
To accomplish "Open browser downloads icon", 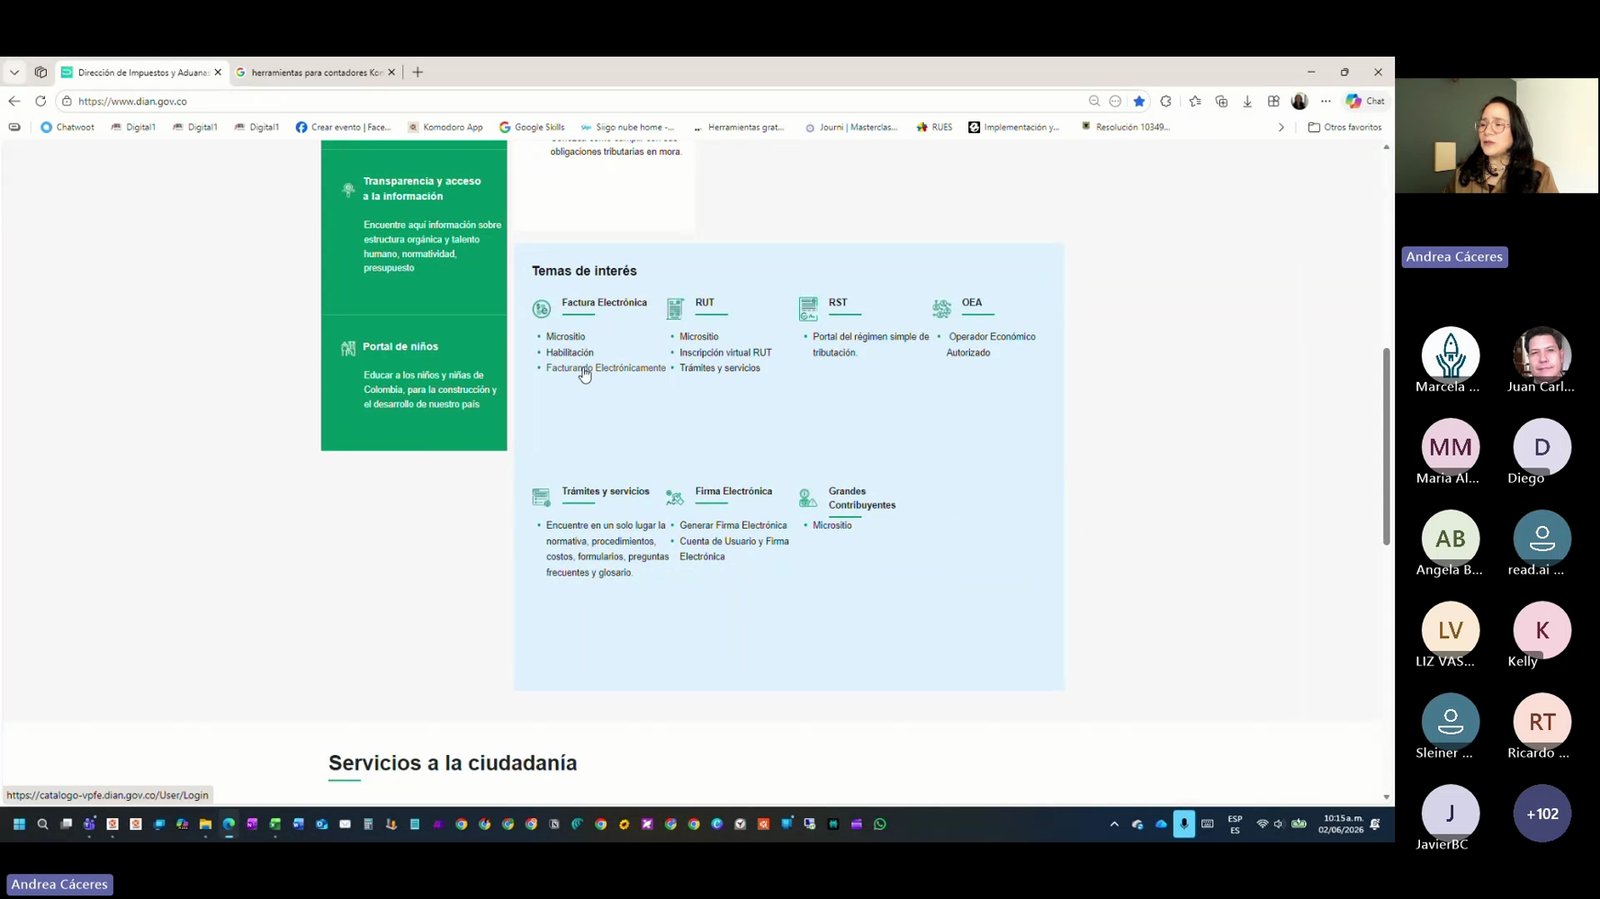I will click(x=1247, y=101).
